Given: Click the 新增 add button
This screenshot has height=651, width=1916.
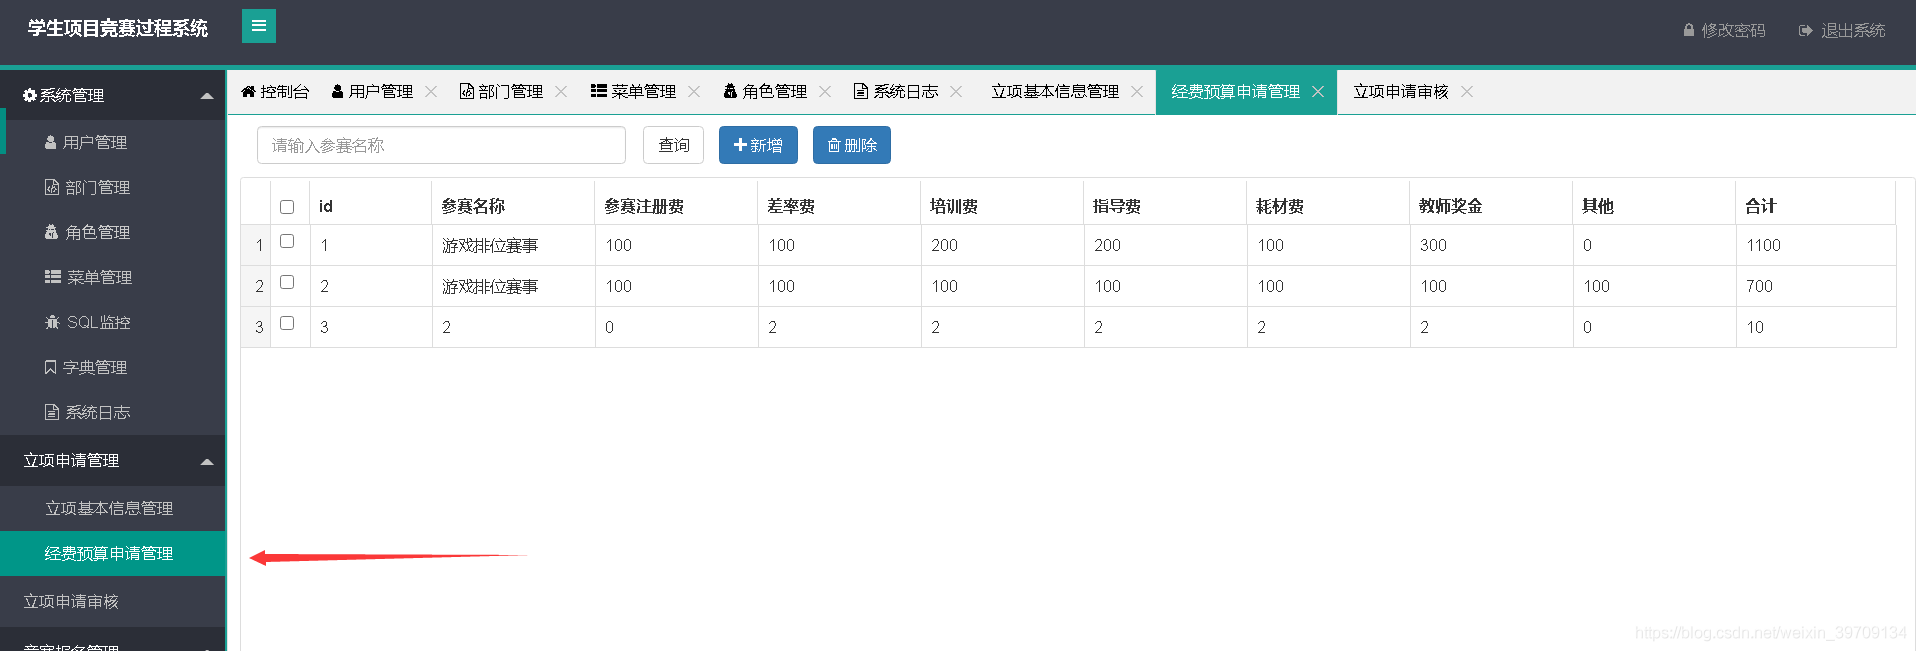Looking at the screenshot, I should point(758,145).
